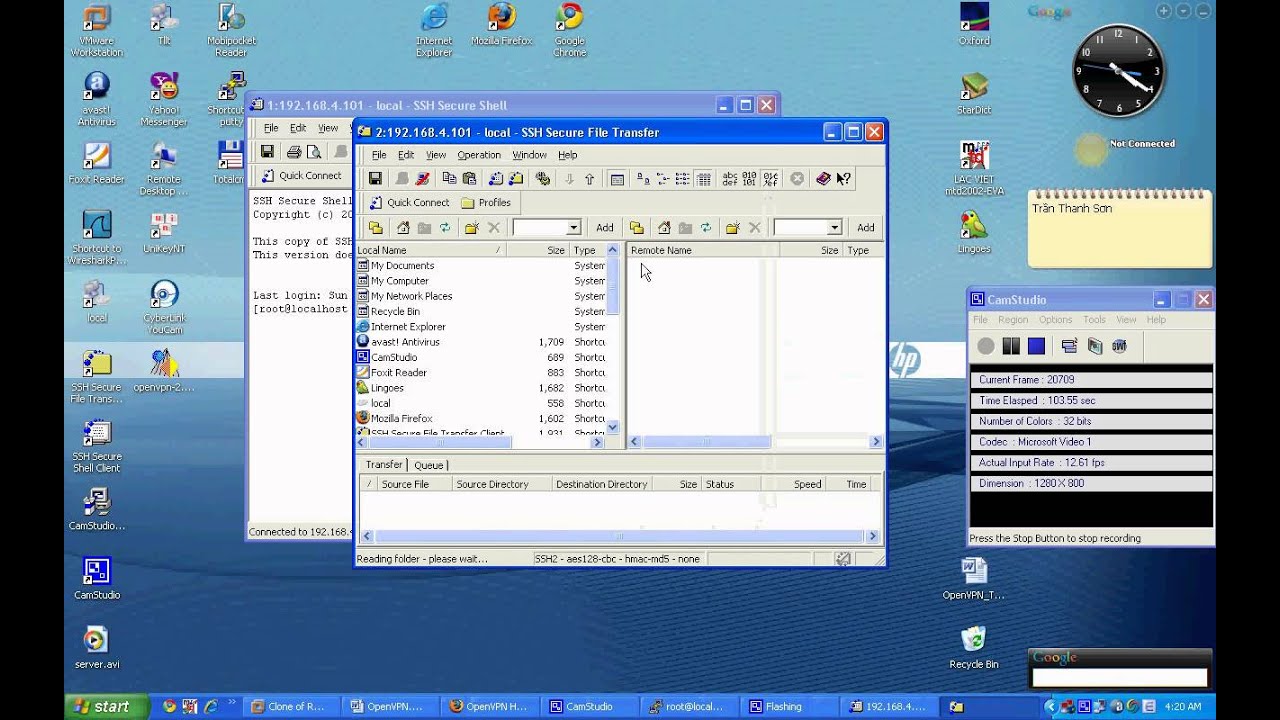Select the Details view icon
The image size is (1280, 720).
[x=704, y=179]
